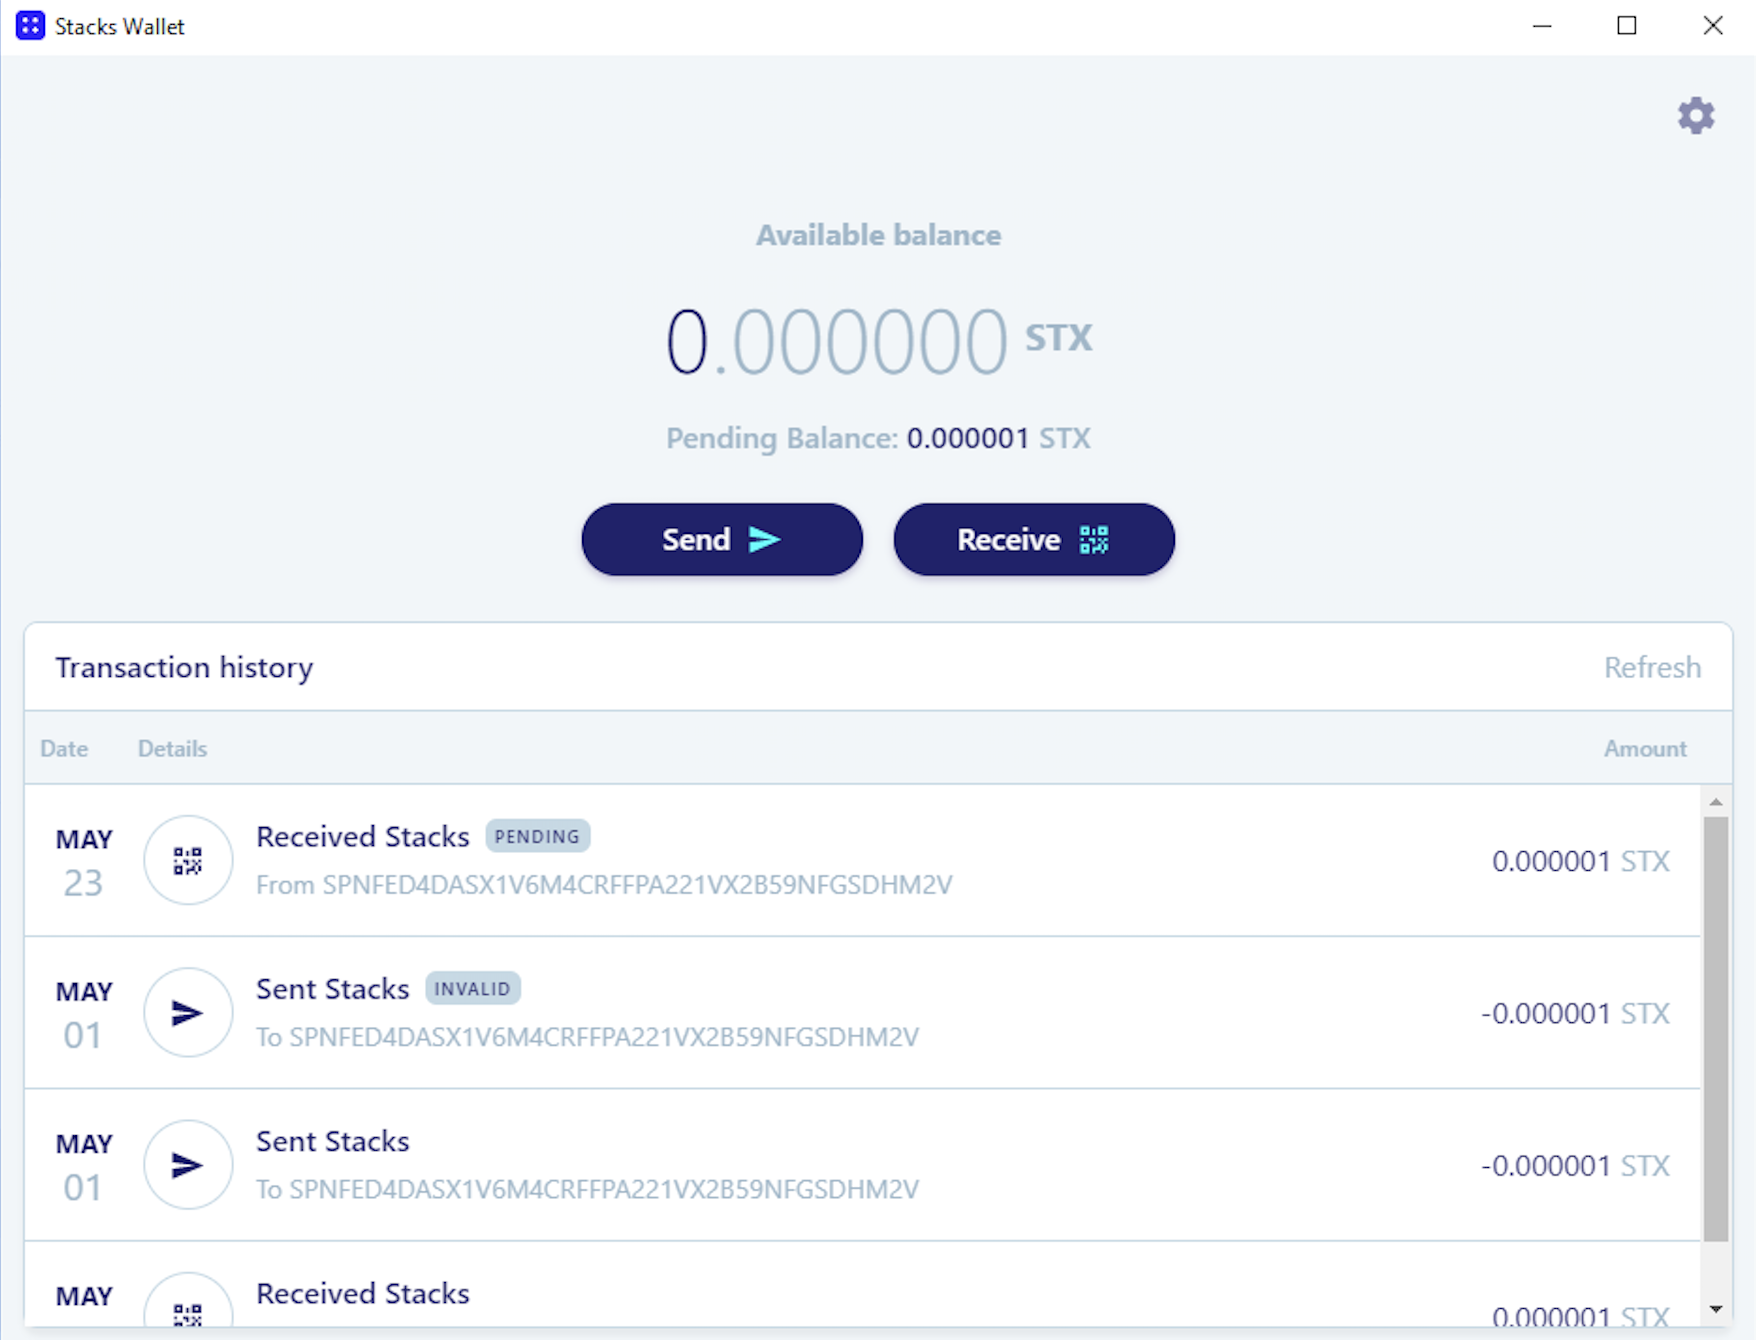
Task: Click the send arrow icon inside Send button
Action: pos(765,539)
